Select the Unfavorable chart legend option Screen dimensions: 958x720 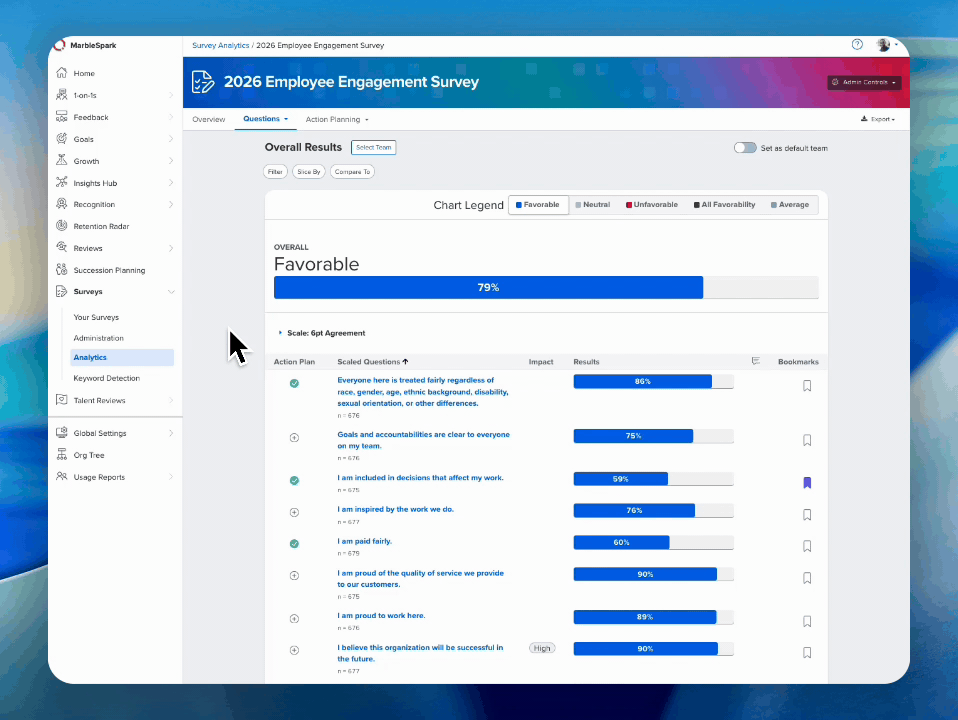point(651,205)
